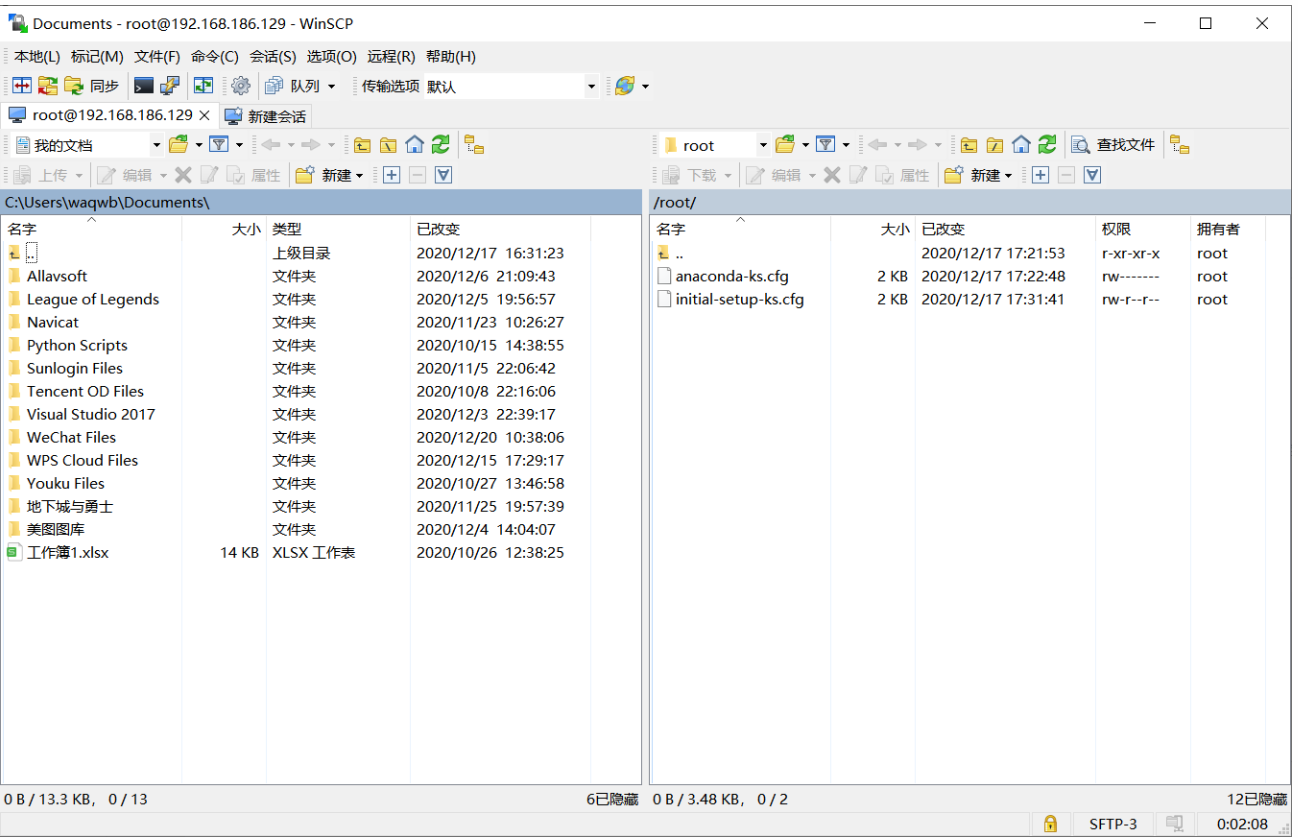Screen dimensions: 1298x838
Task: Open the 帮助(H) menu
Action: [x=451, y=57]
